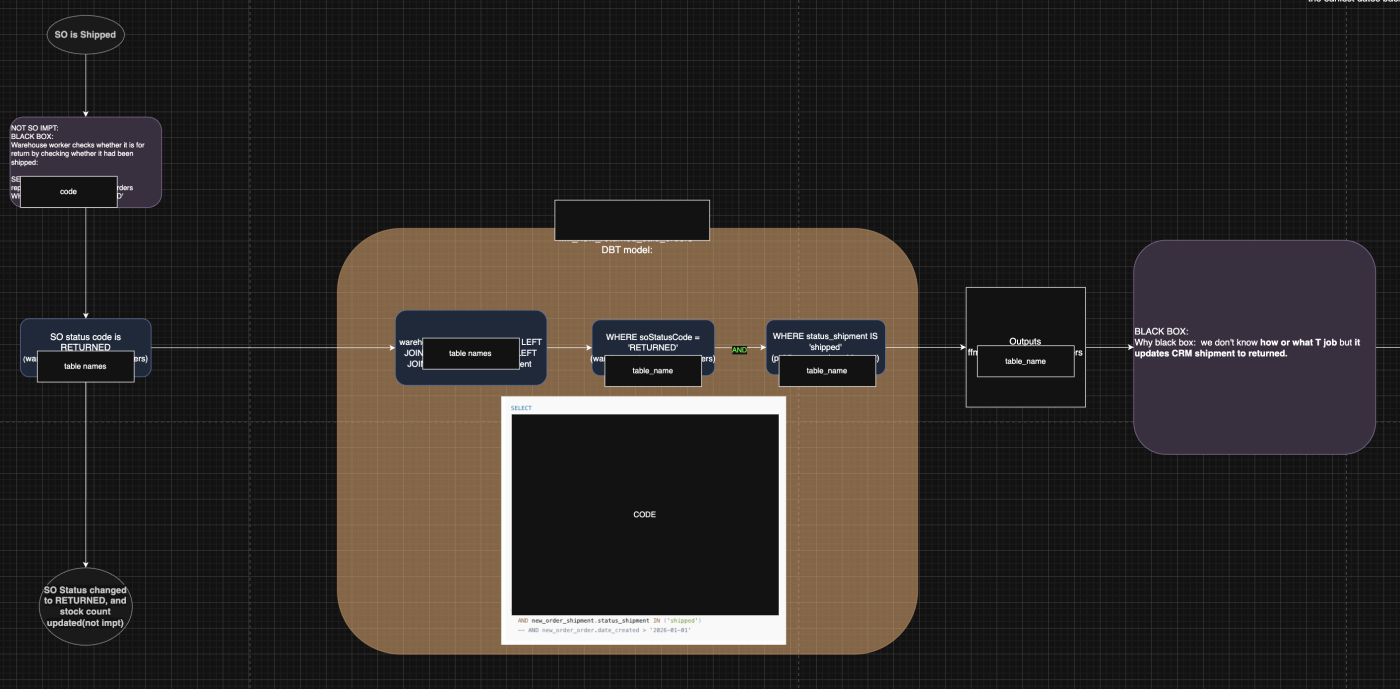Select the purple "BLACK BOX: Why black box" node
The height and width of the screenshot is (689, 1400).
point(1254,347)
